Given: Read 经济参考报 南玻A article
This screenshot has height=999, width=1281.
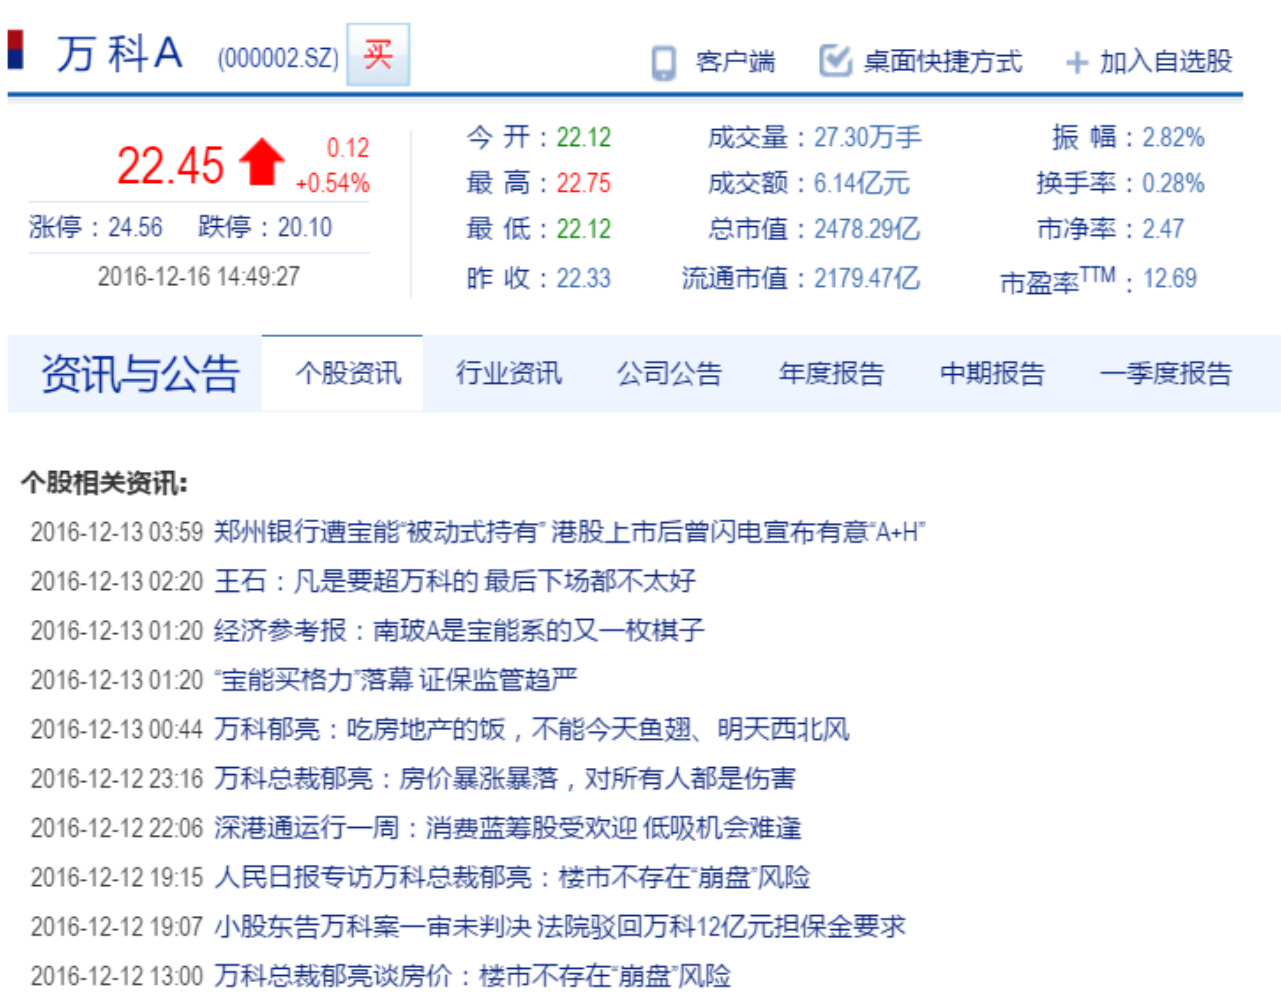Looking at the screenshot, I should (459, 631).
